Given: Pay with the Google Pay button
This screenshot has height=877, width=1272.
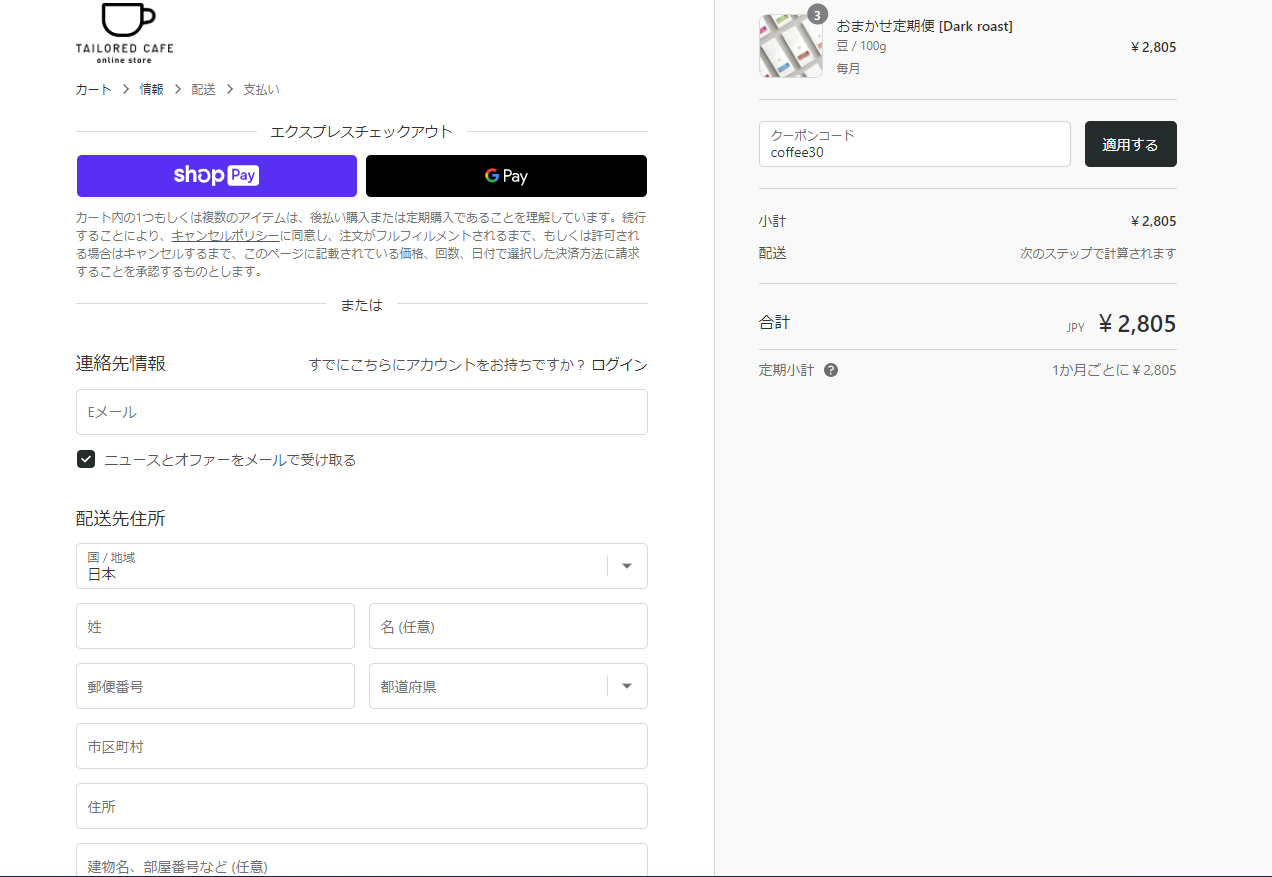Looking at the screenshot, I should 506,176.
